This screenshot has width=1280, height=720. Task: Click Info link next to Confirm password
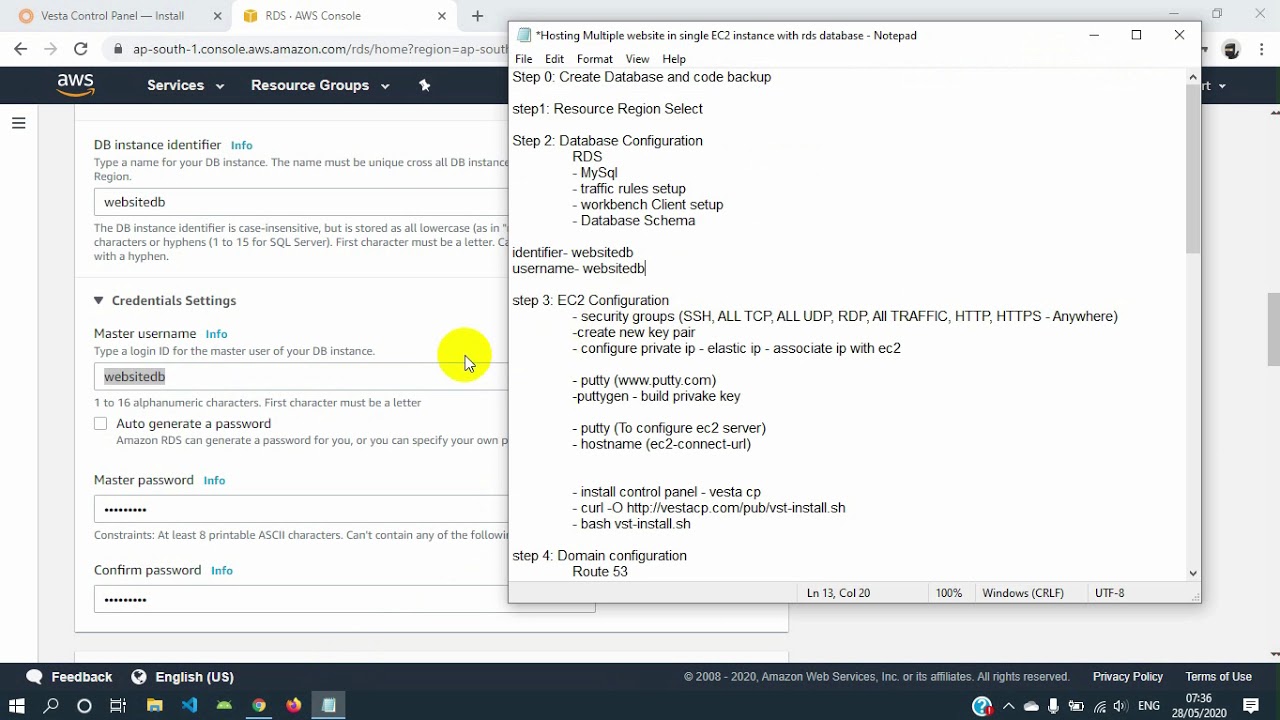[x=222, y=570]
